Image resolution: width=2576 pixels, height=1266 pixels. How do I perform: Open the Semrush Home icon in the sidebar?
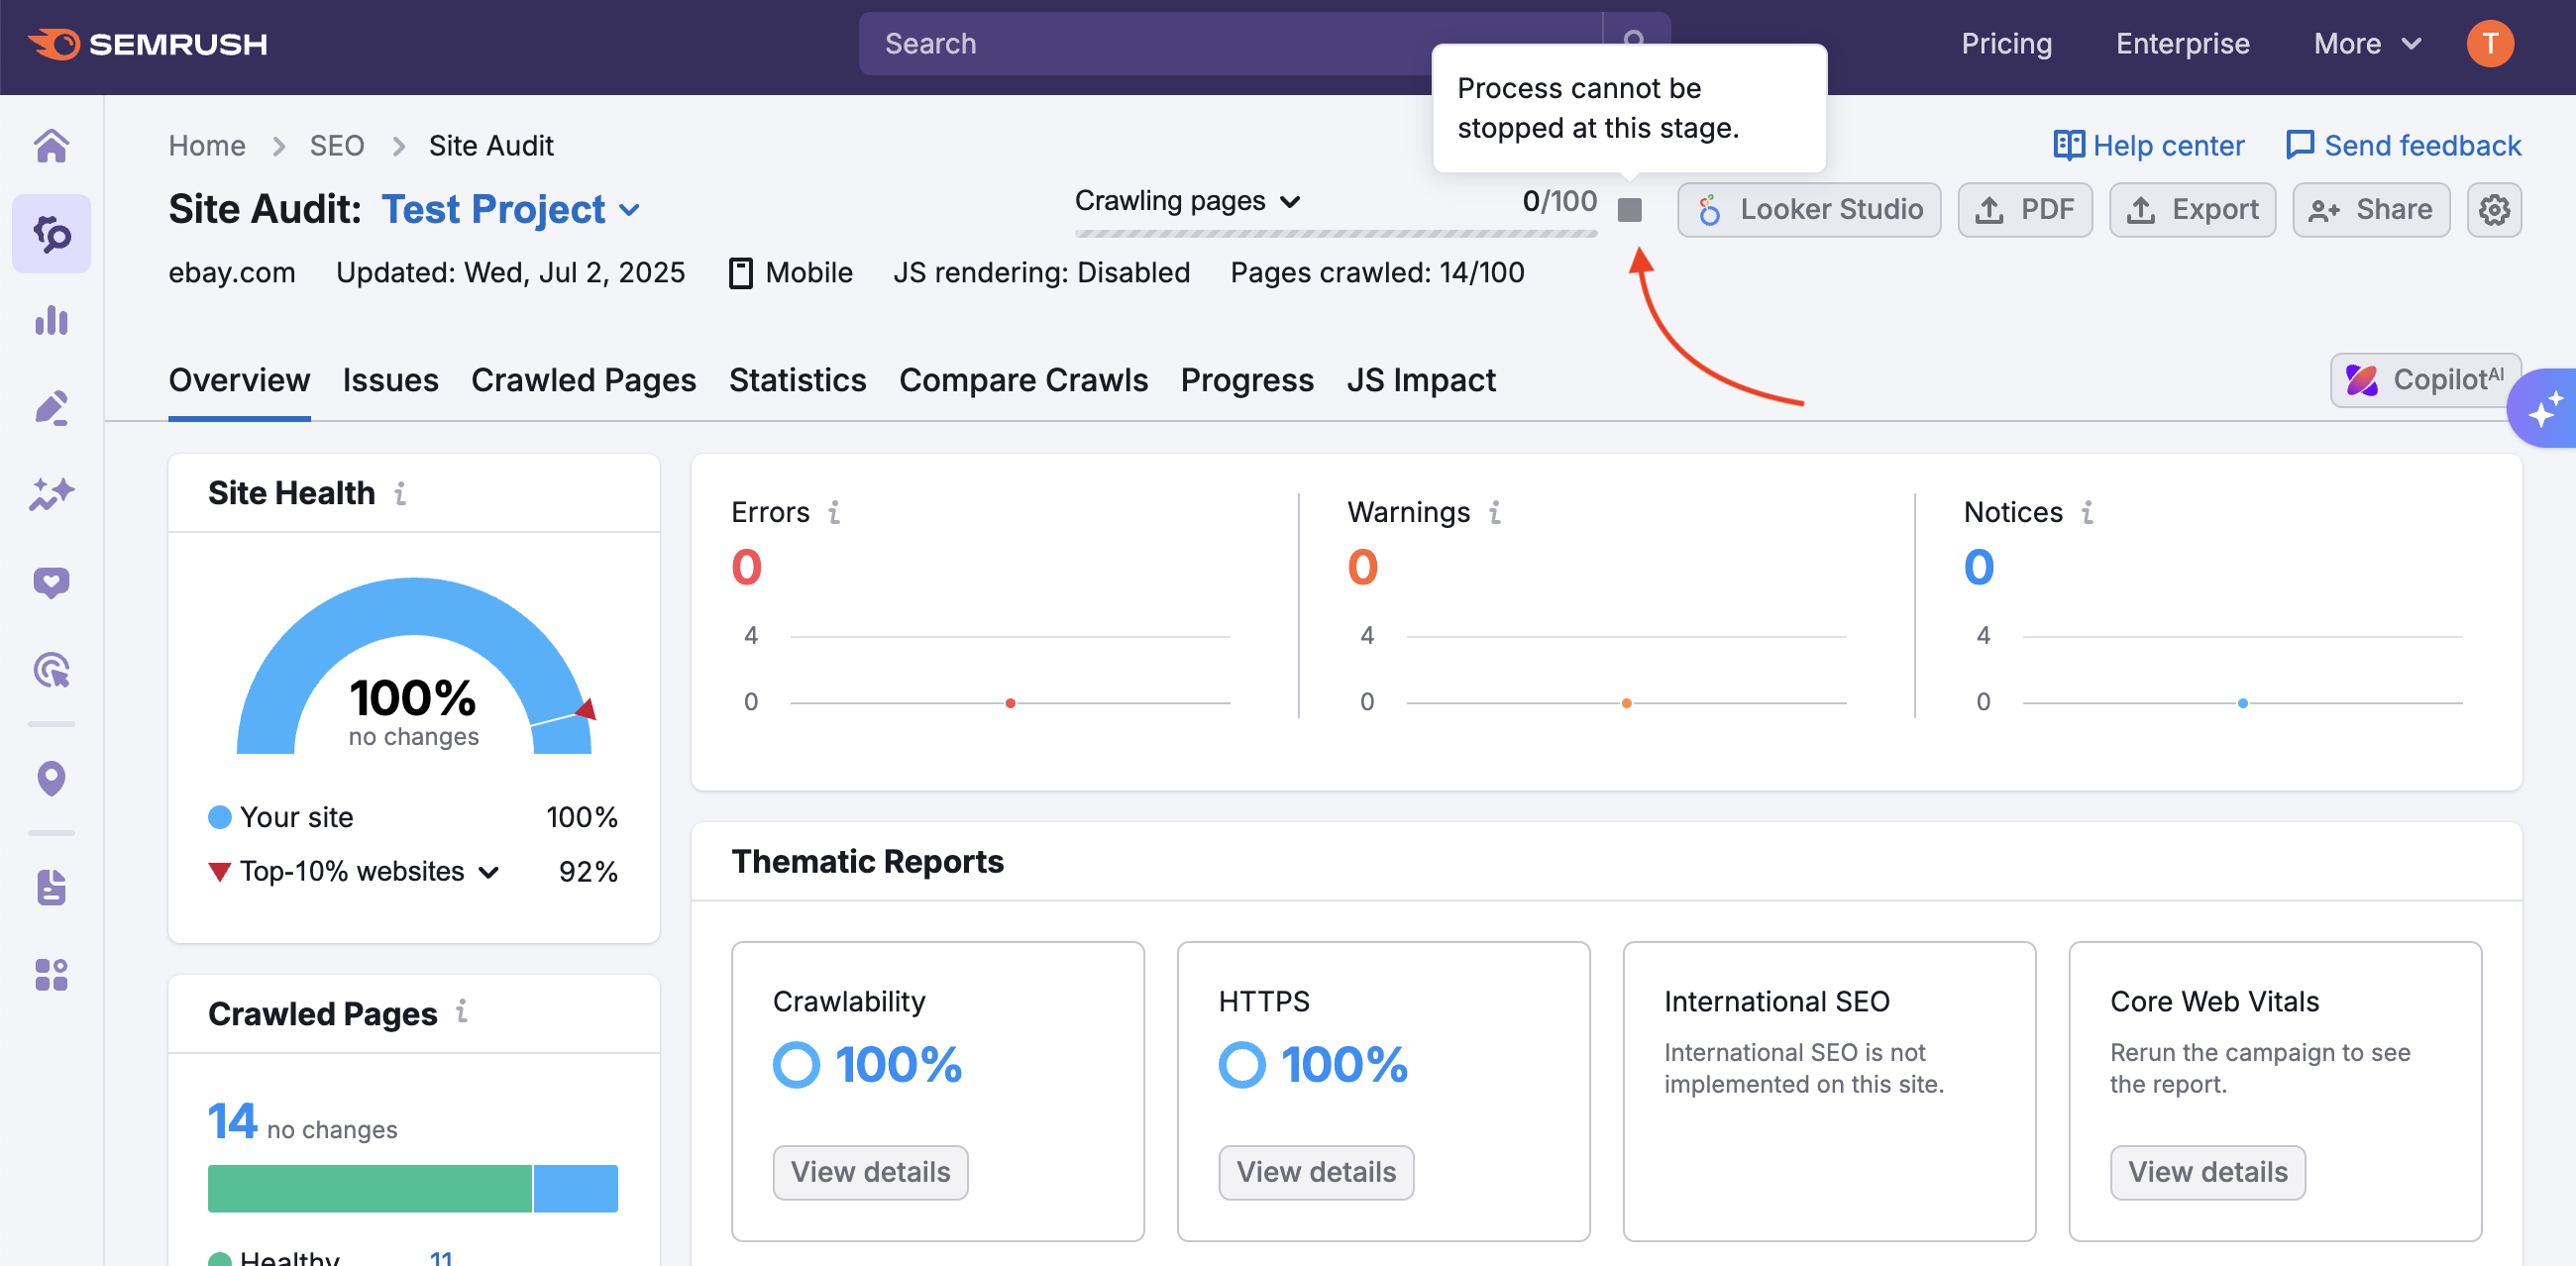click(x=51, y=145)
